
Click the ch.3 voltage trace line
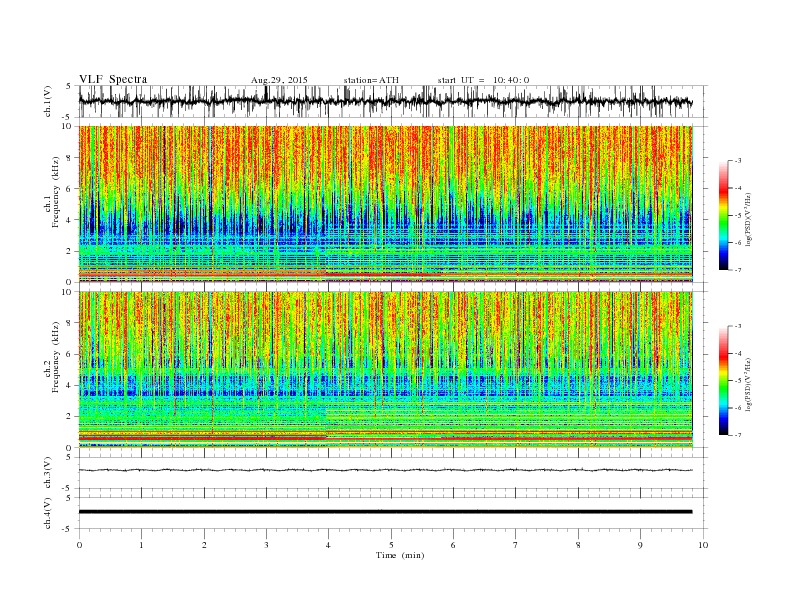pos(385,470)
